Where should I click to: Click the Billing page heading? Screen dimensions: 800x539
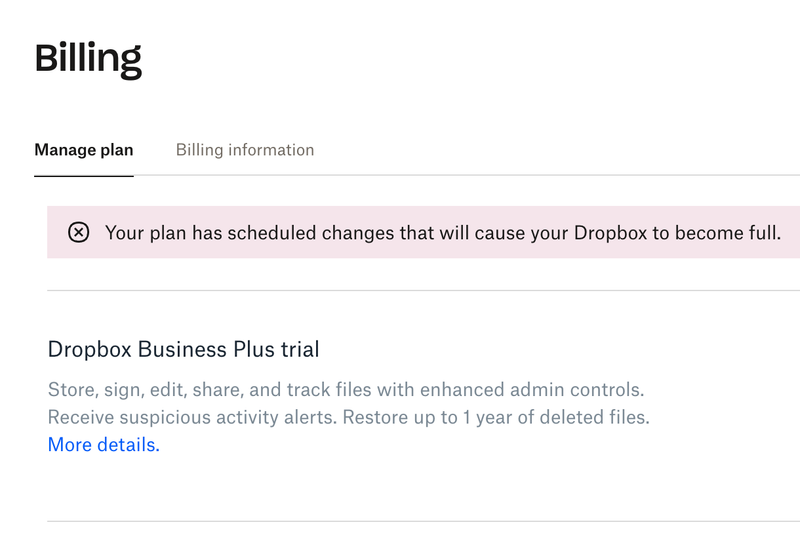click(88, 58)
